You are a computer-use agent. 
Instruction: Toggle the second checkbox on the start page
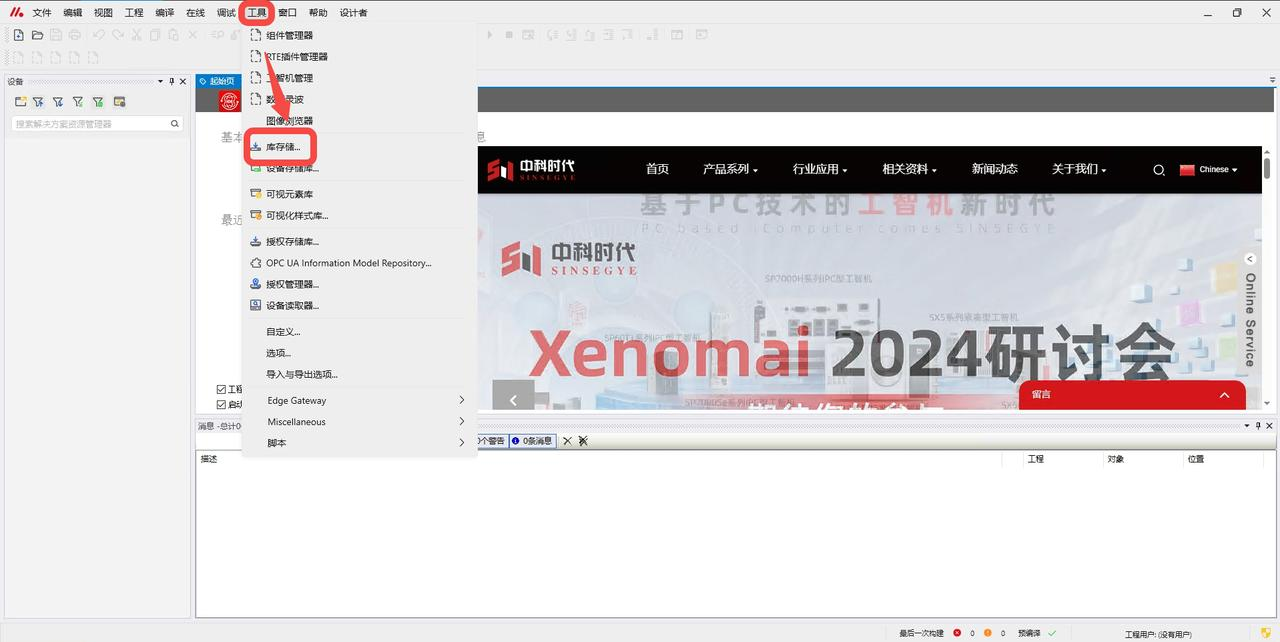tap(221, 404)
